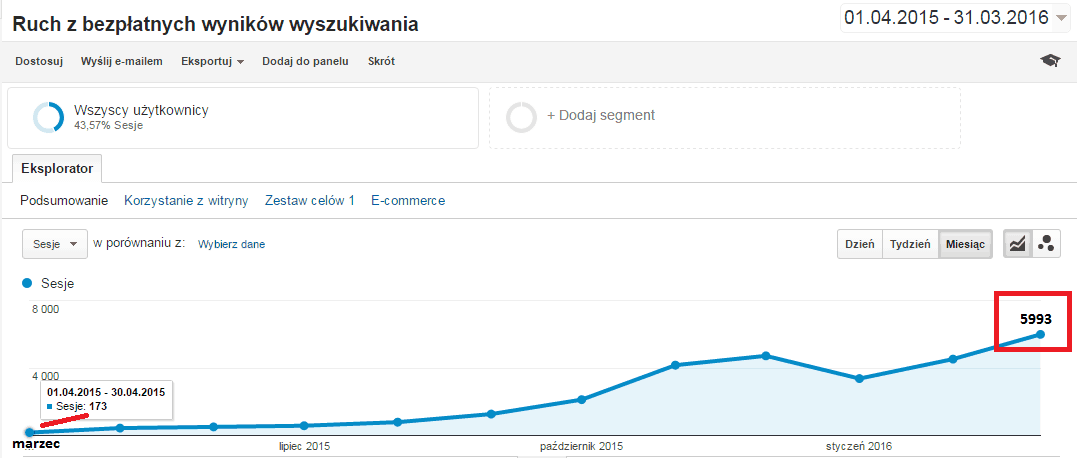
Task: Open the Sesje metric dropdown
Action: click(x=55, y=244)
